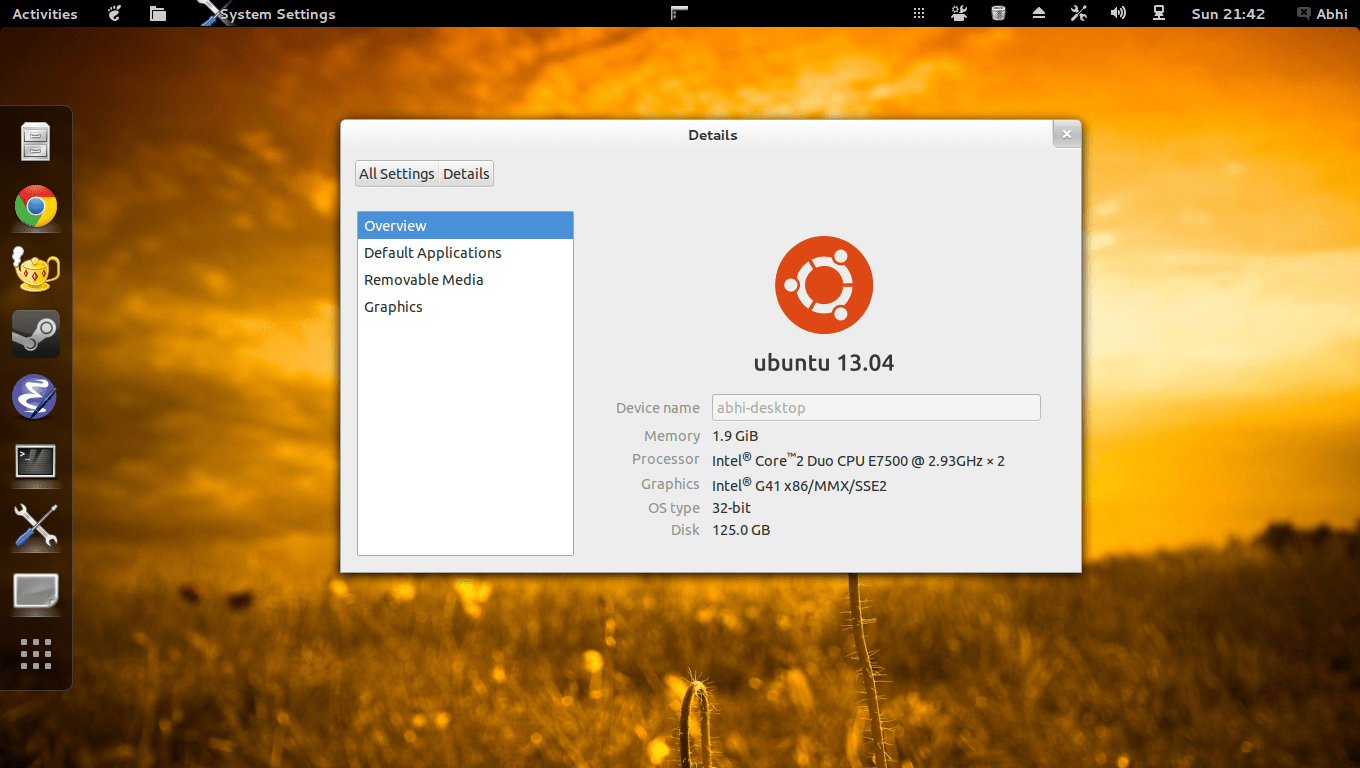Image resolution: width=1360 pixels, height=768 pixels.
Task: Launch the genie lamp app in dock
Action: pyautogui.click(x=36, y=269)
